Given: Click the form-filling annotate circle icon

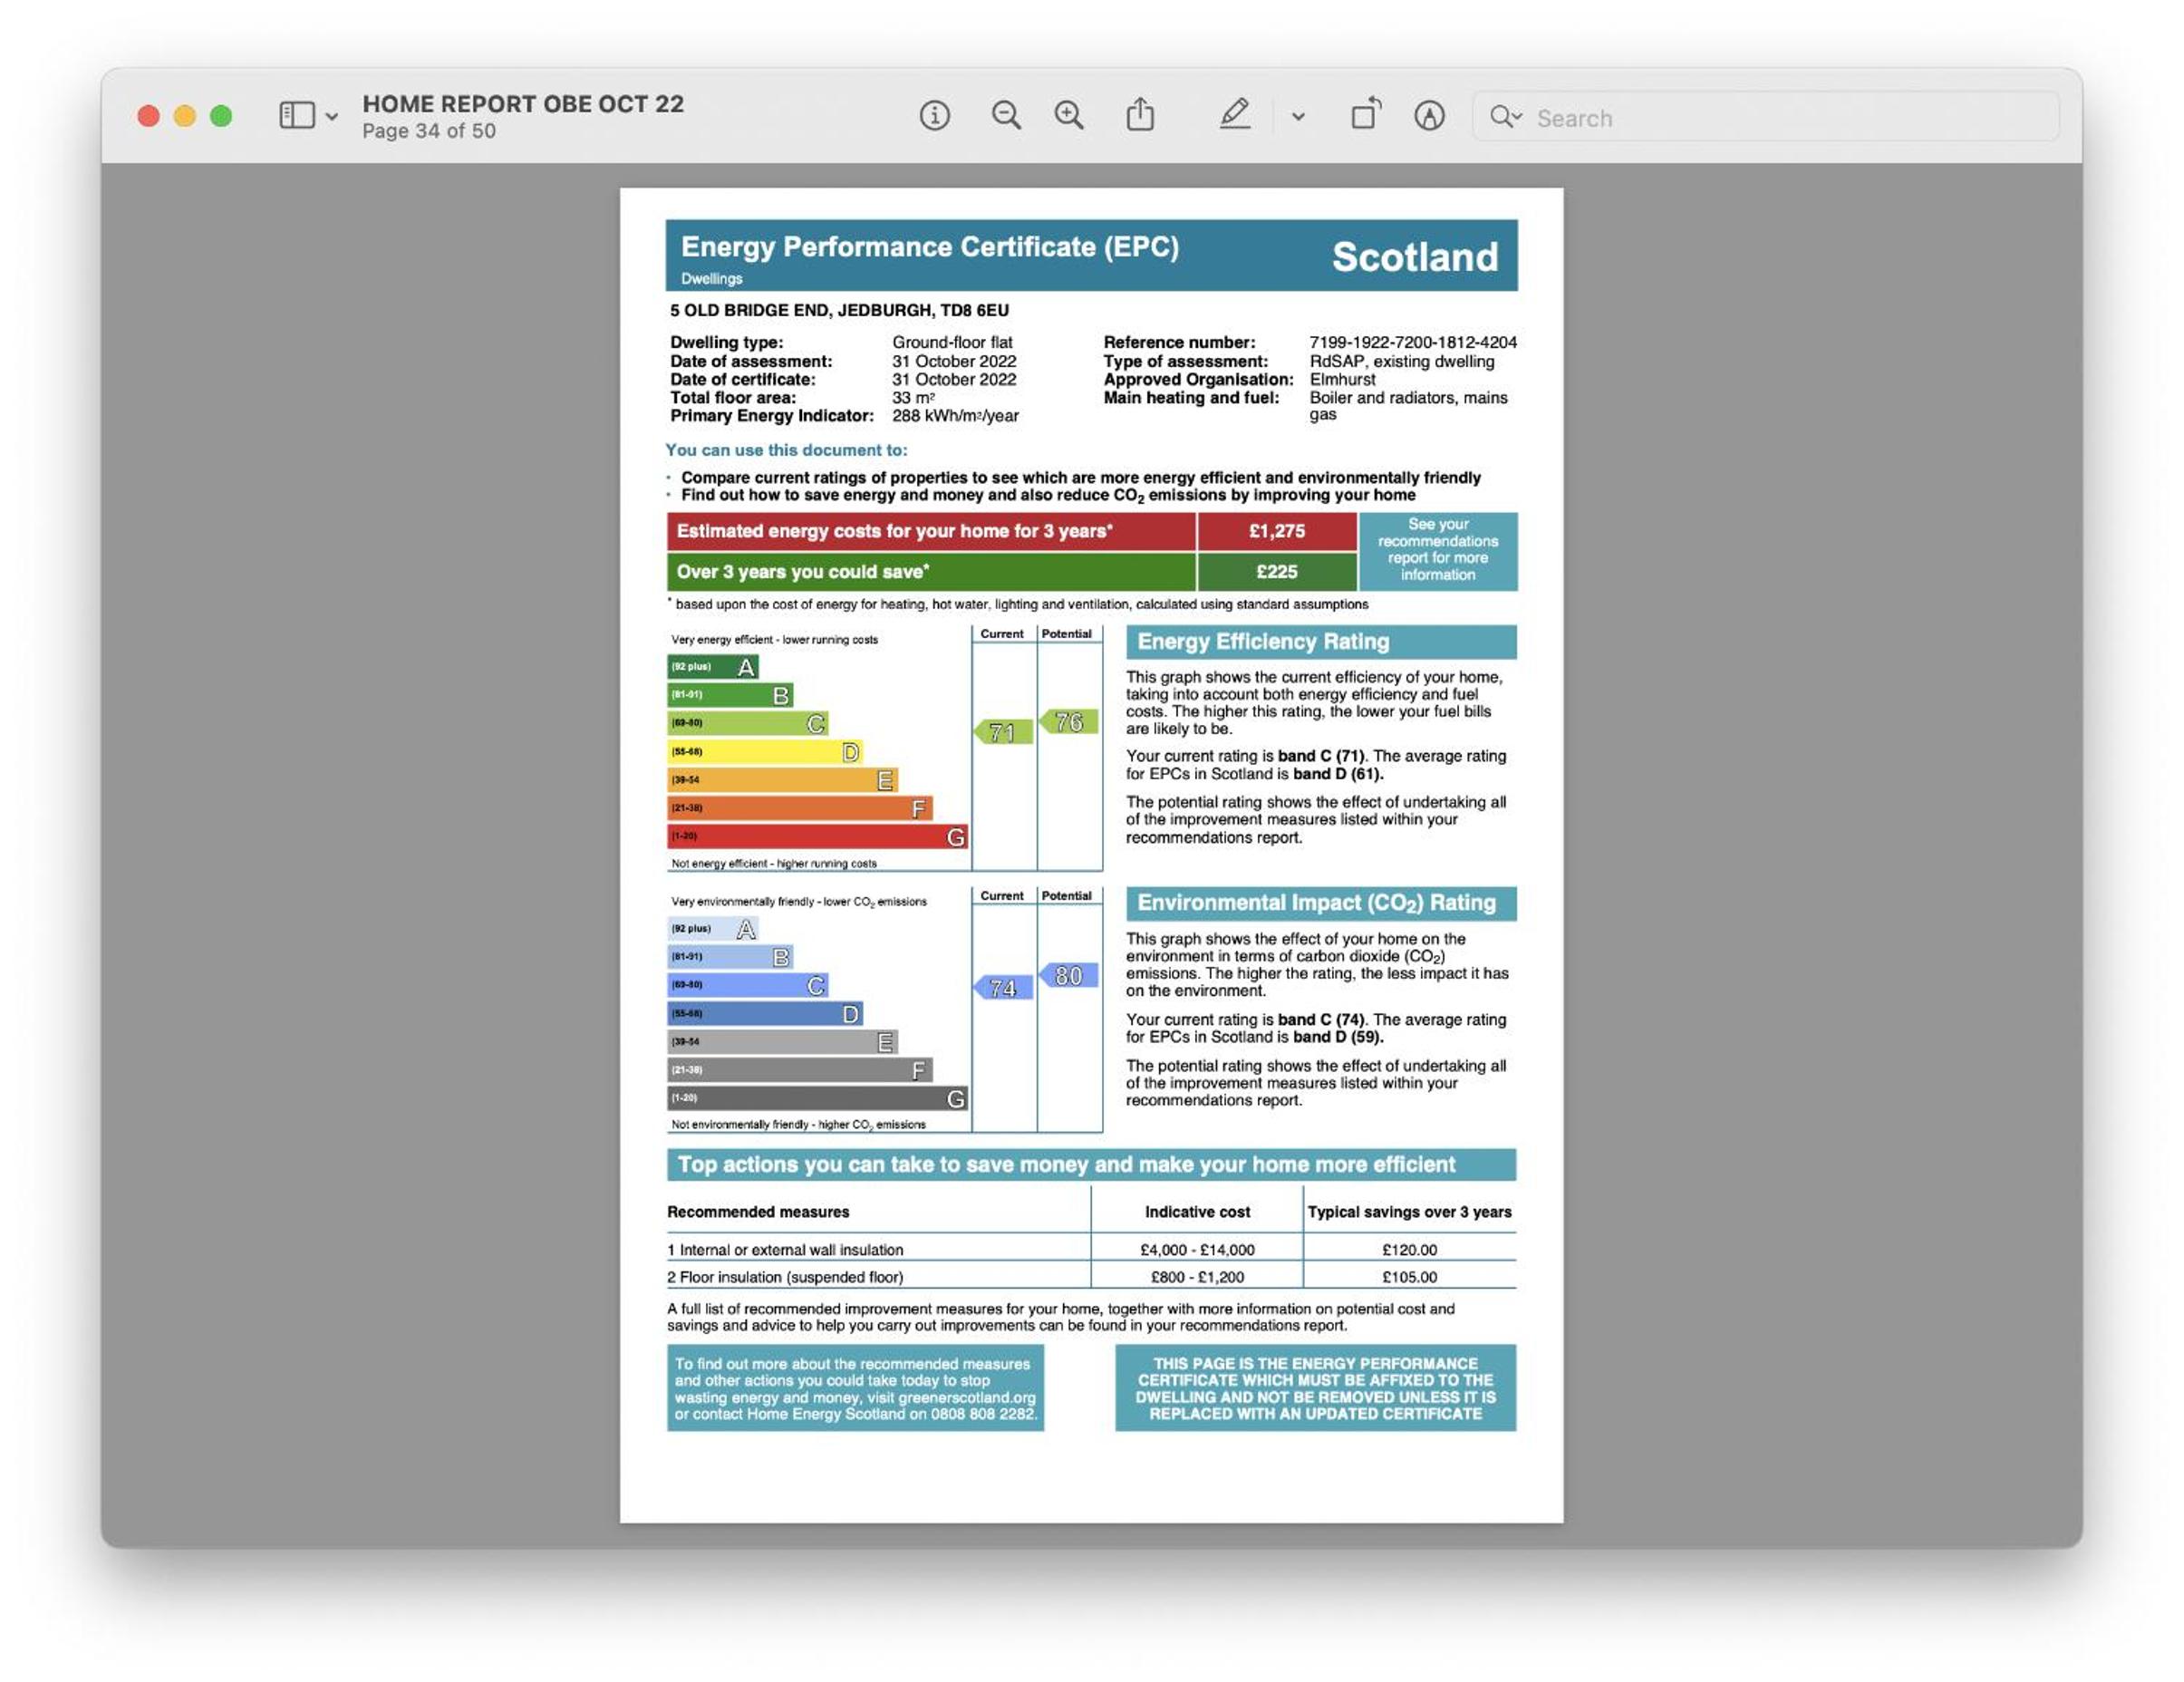Looking at the screenshot, I should tap(1429, 116).
